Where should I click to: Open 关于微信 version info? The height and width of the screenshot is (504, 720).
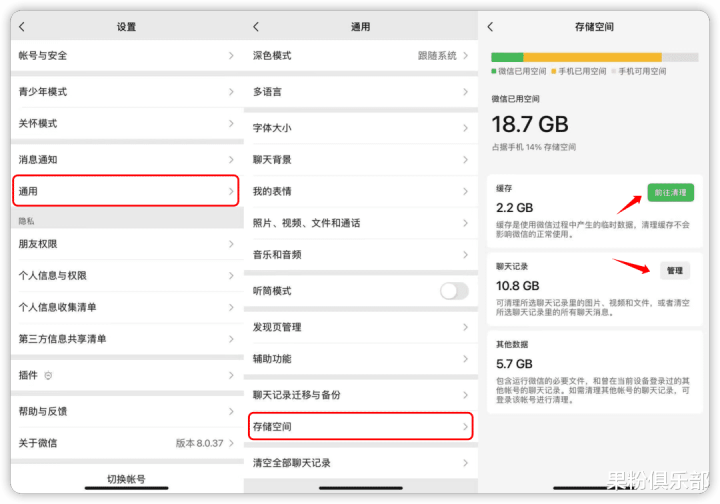127,443
